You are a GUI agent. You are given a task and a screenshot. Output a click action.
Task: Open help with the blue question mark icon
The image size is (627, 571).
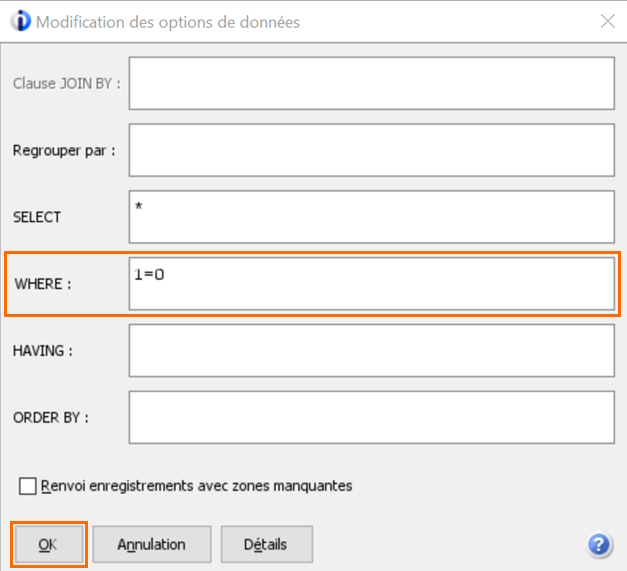click(599, 544)
